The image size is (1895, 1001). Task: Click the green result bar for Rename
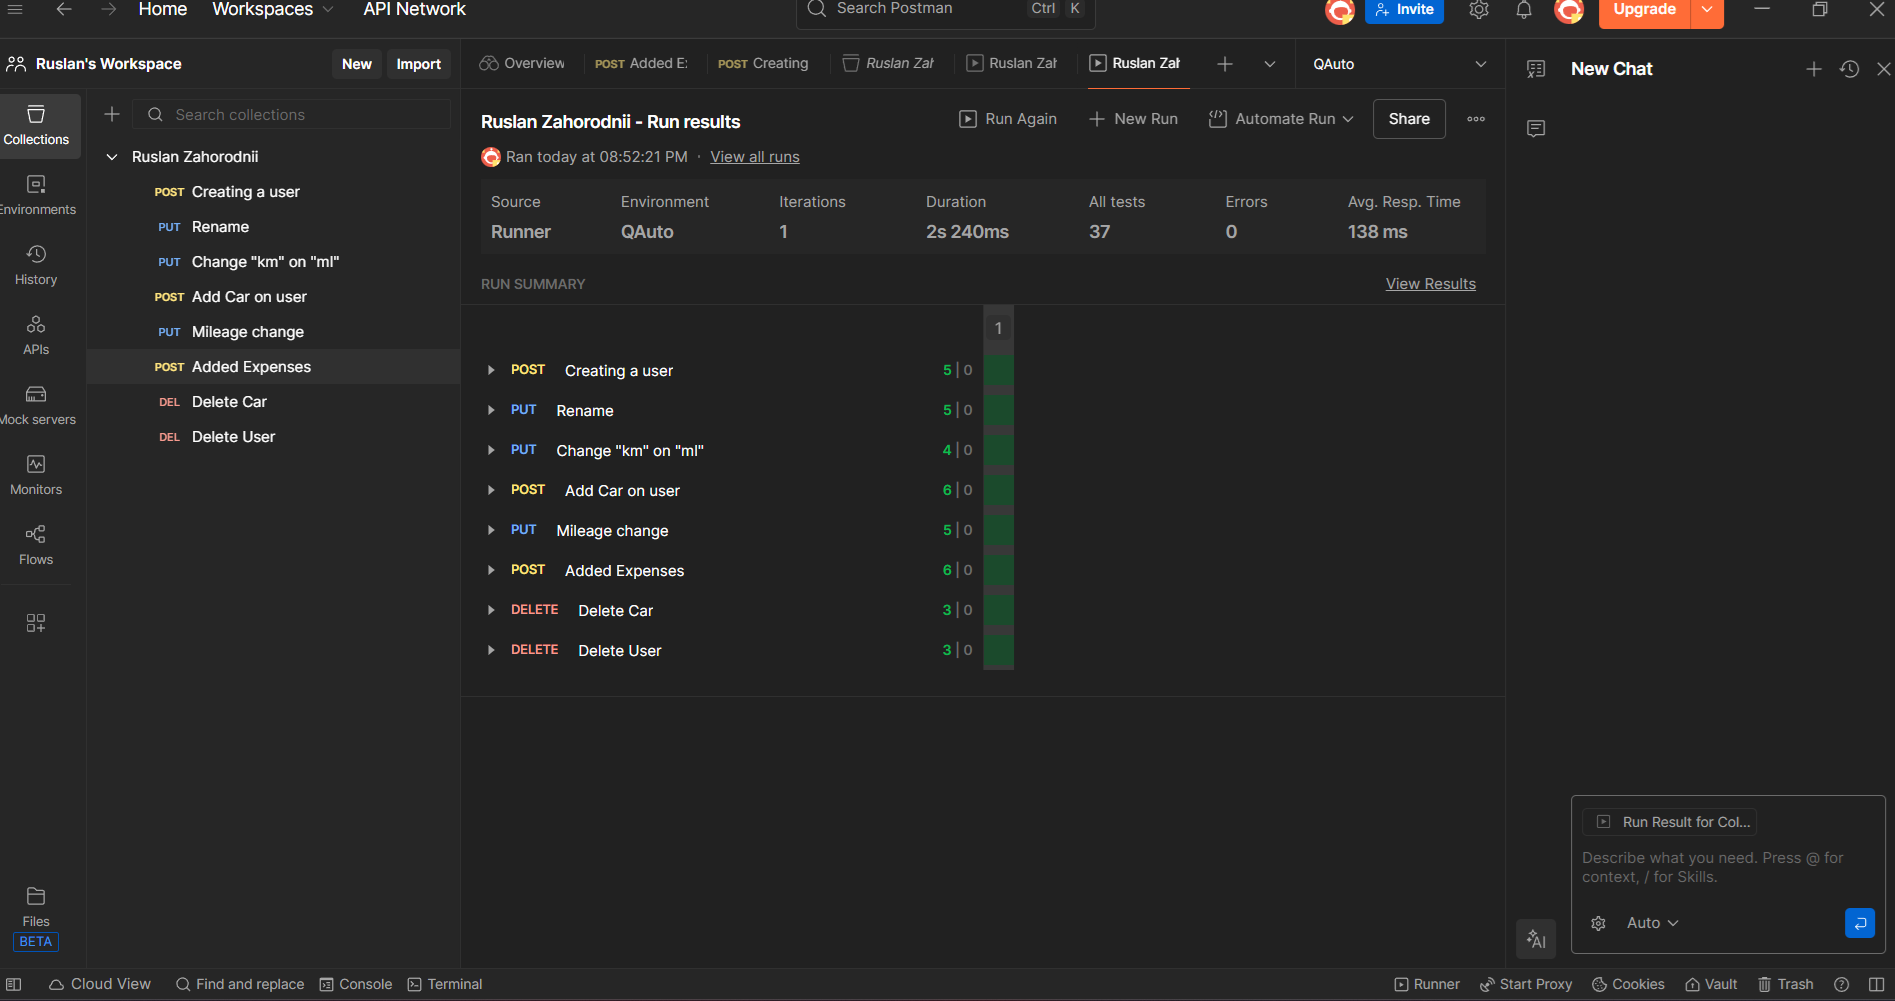point(998,410)
